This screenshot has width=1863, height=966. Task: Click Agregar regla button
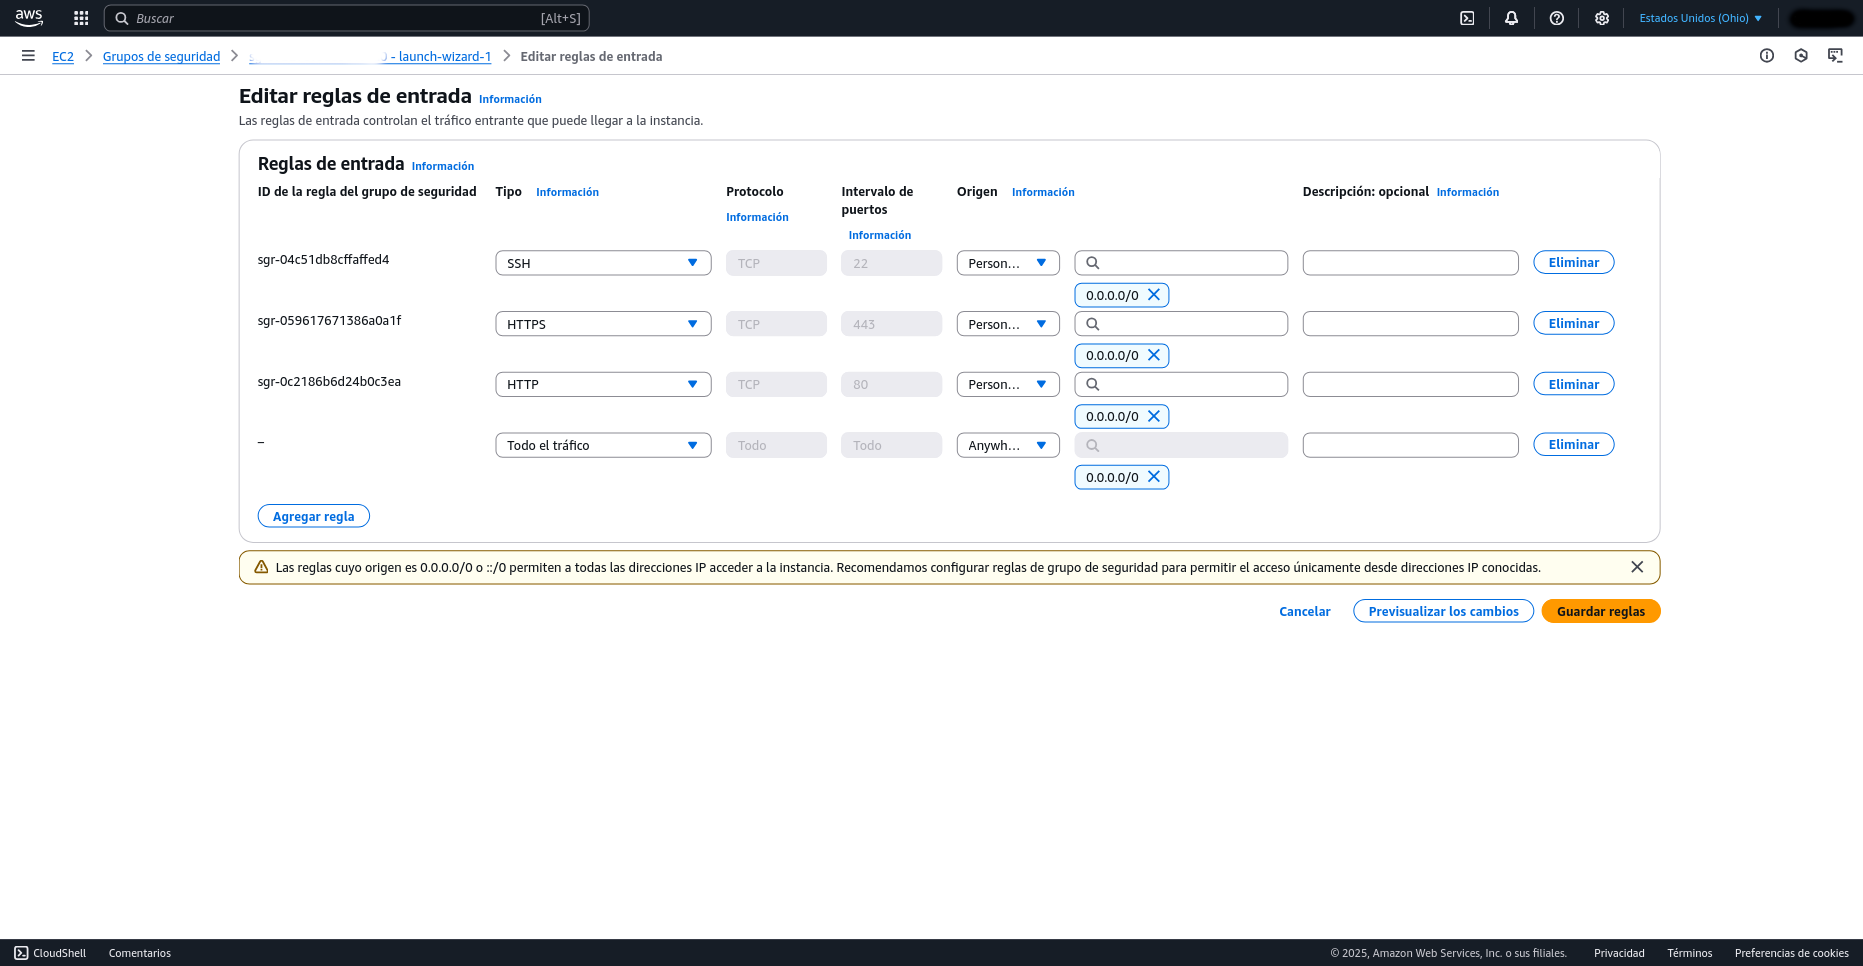[x=314, y=516]
